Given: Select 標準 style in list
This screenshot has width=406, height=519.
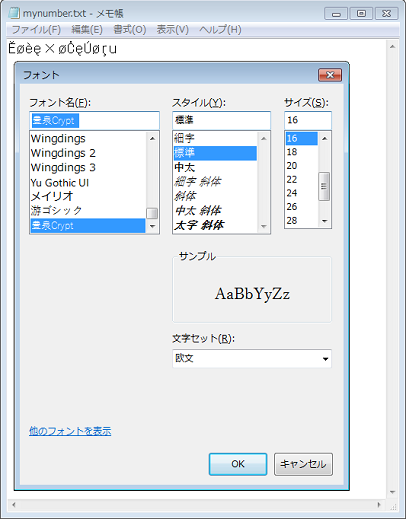Looking at the screenshot, I should (x=215, y=153).
